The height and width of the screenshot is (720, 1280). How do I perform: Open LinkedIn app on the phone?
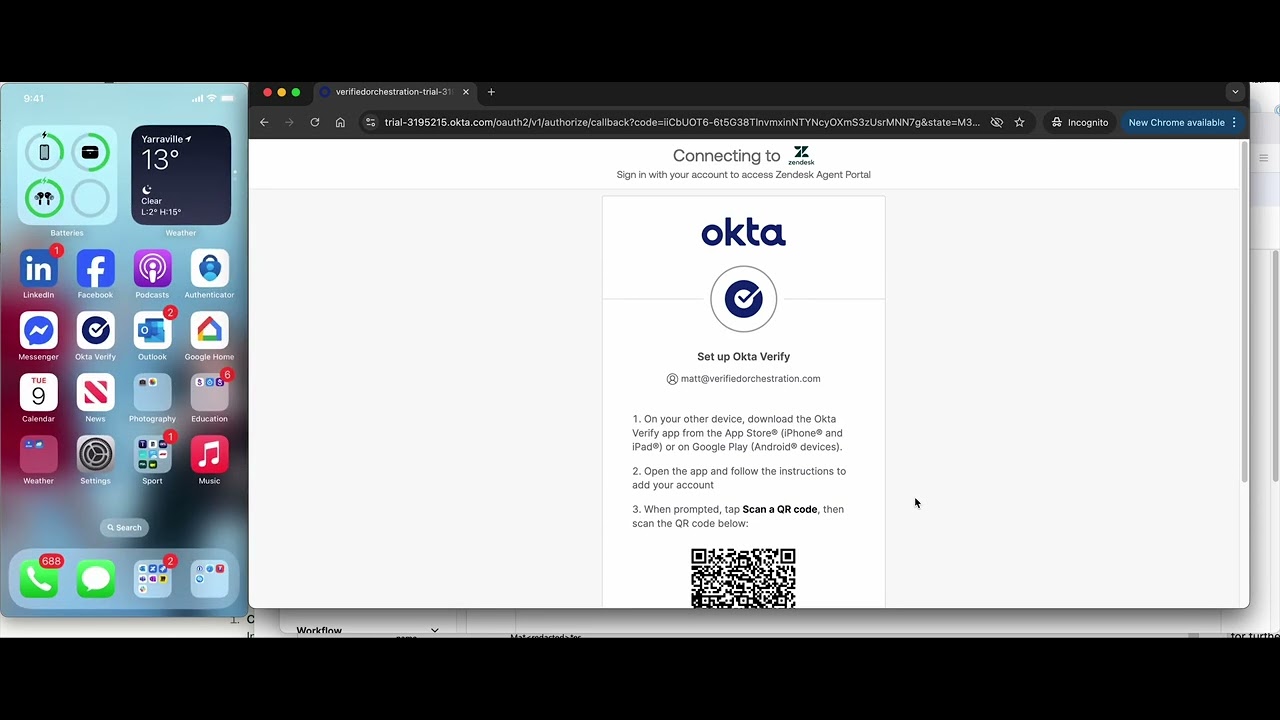[38, 269]
